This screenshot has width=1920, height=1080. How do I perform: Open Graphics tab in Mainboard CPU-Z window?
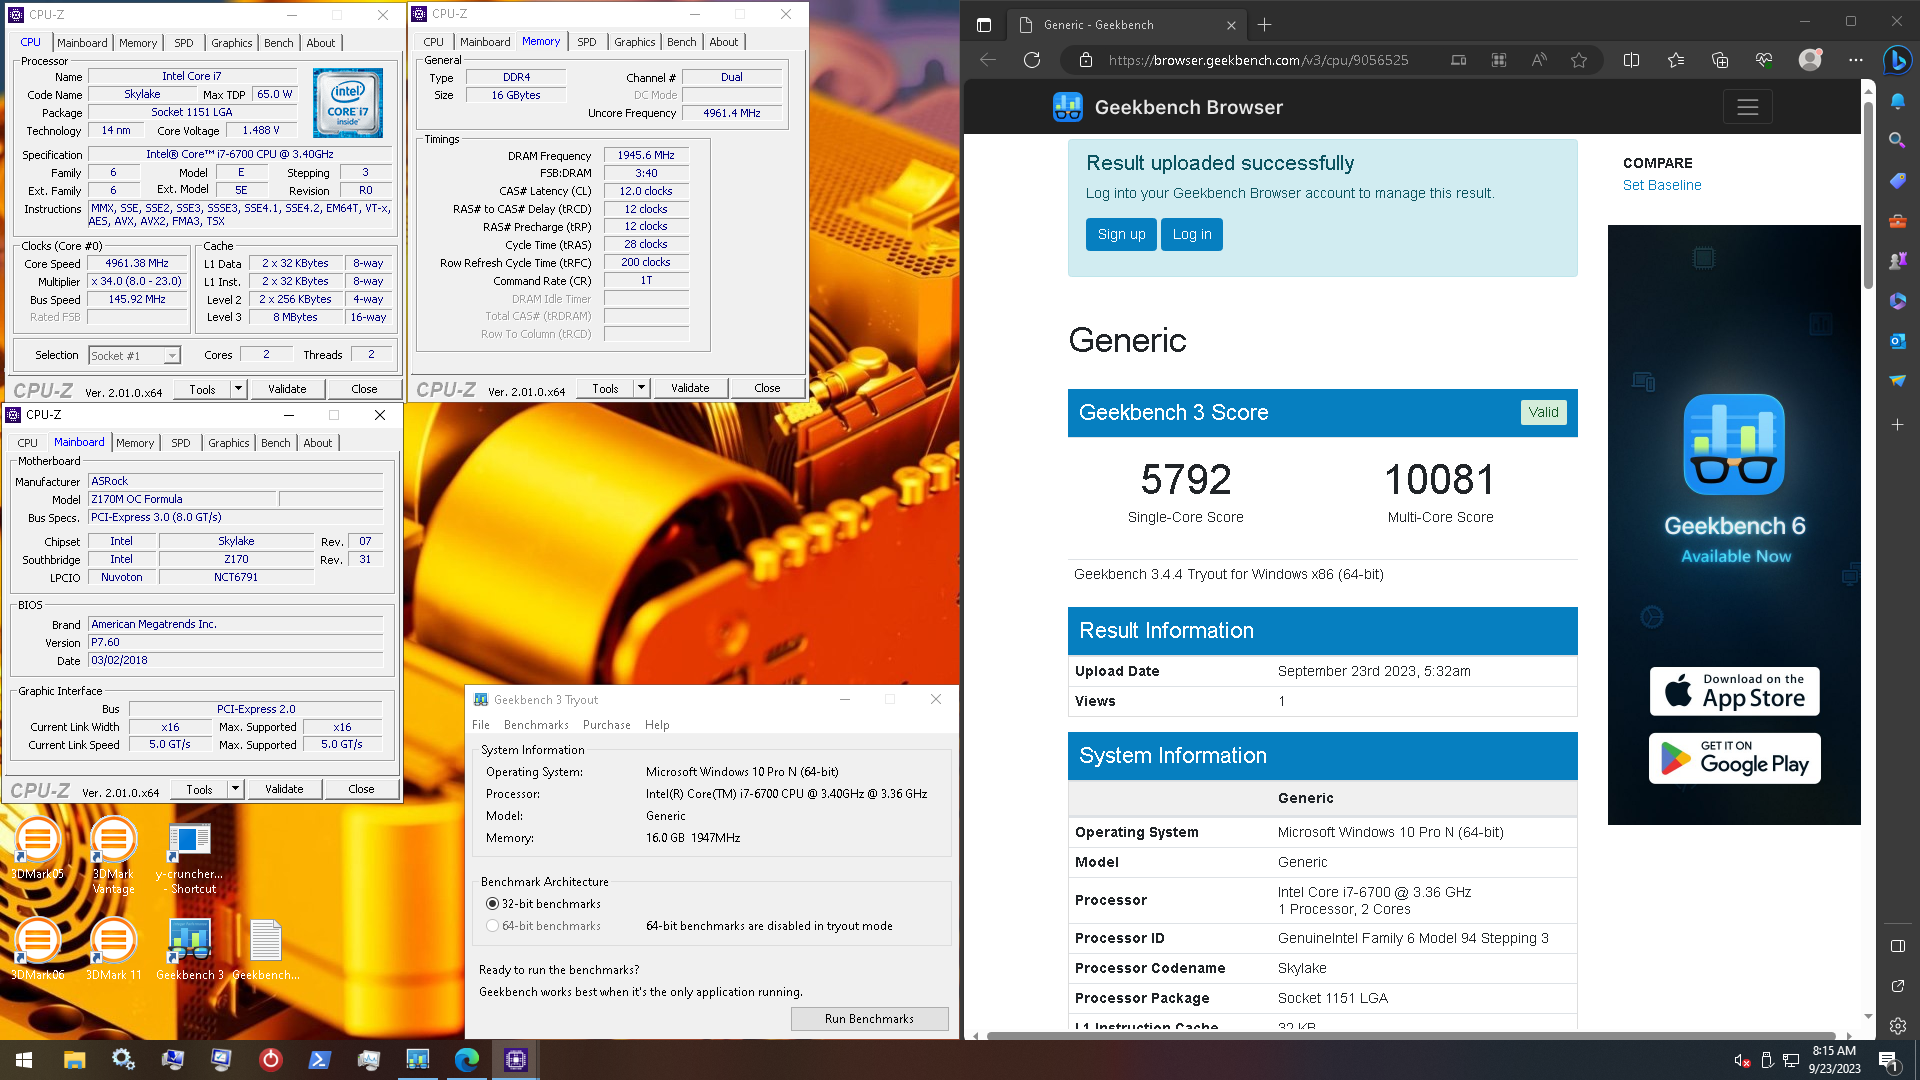click(x=229, y=443)
